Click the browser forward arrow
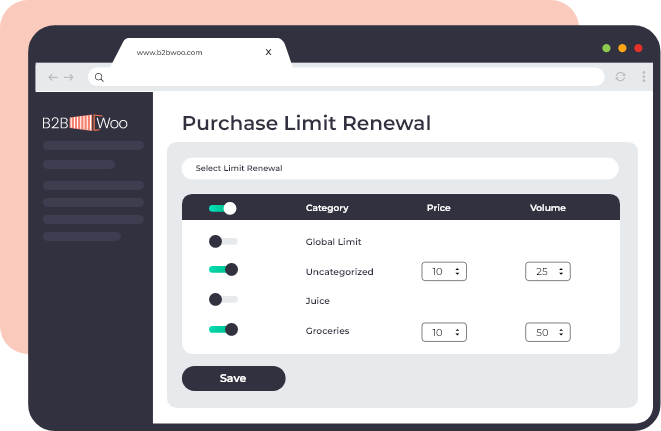This screenshot has width=661, height=431. click(69, 77)
